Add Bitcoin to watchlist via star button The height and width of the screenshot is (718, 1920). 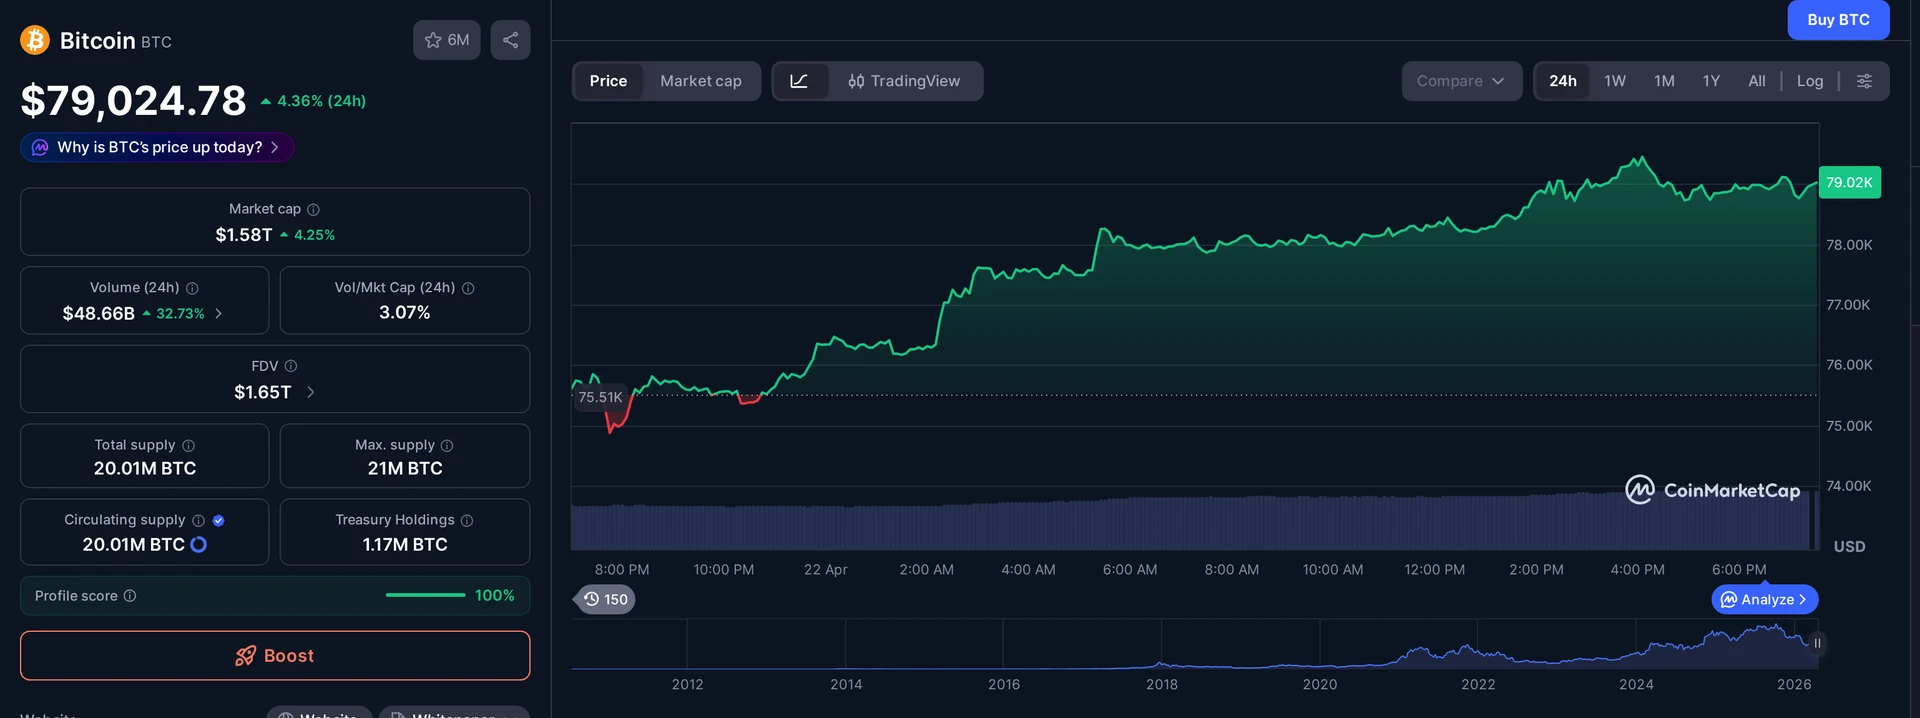(447, 40)
